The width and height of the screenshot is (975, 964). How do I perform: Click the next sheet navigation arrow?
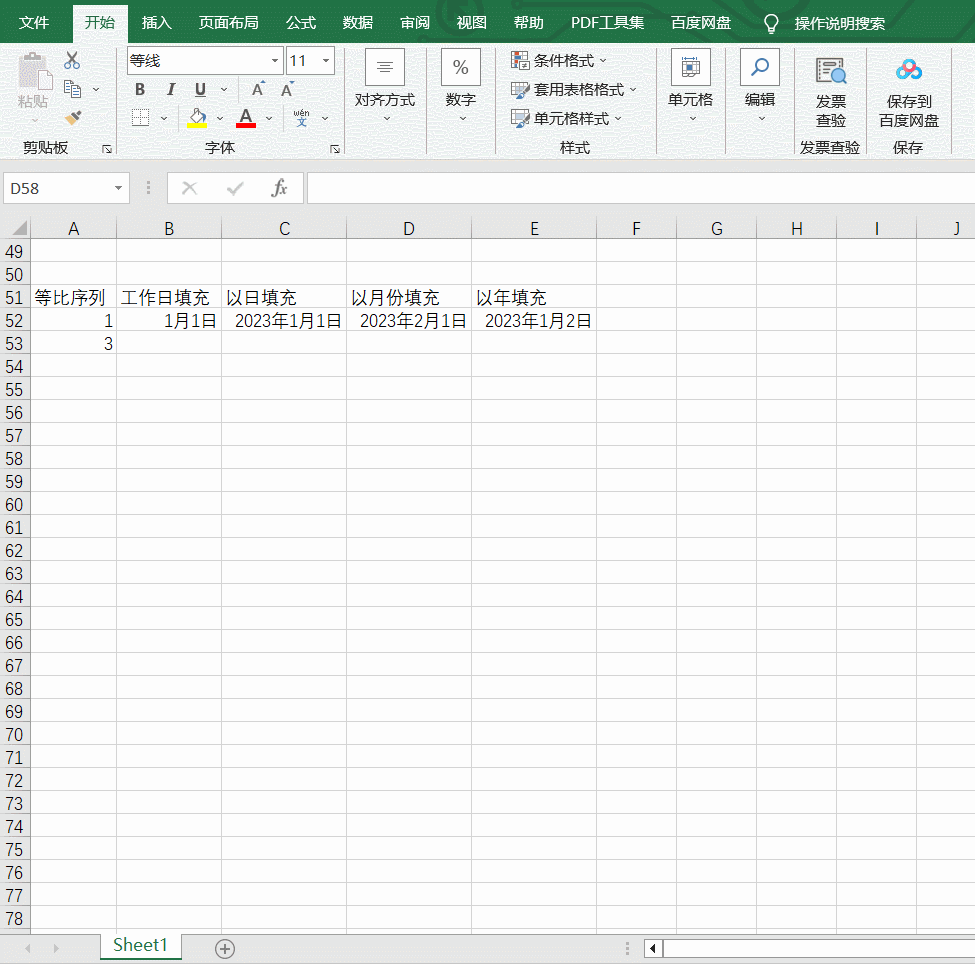[56, 948]
